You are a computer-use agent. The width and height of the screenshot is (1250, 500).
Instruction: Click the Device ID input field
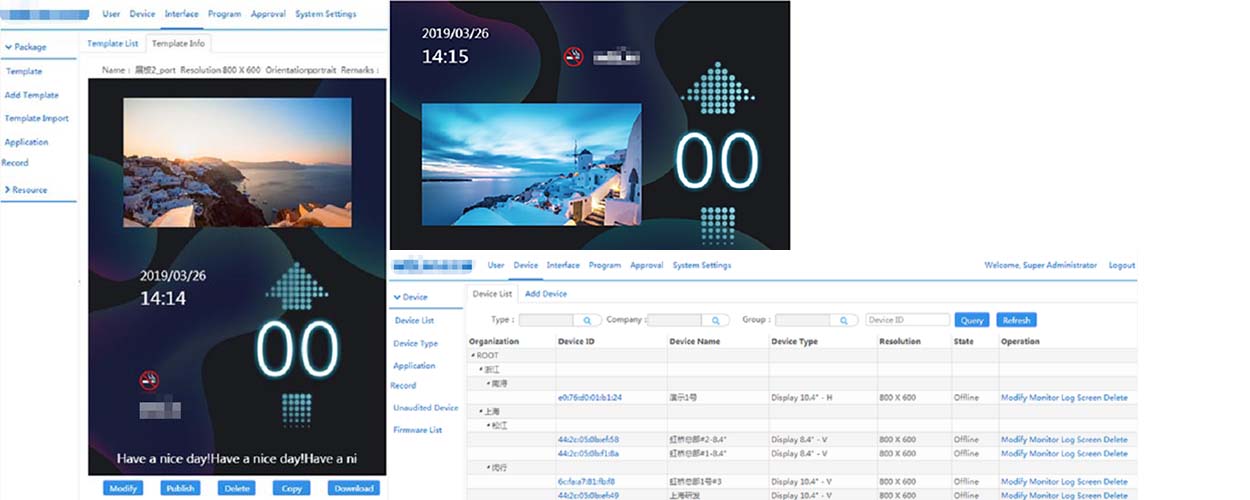907,320
